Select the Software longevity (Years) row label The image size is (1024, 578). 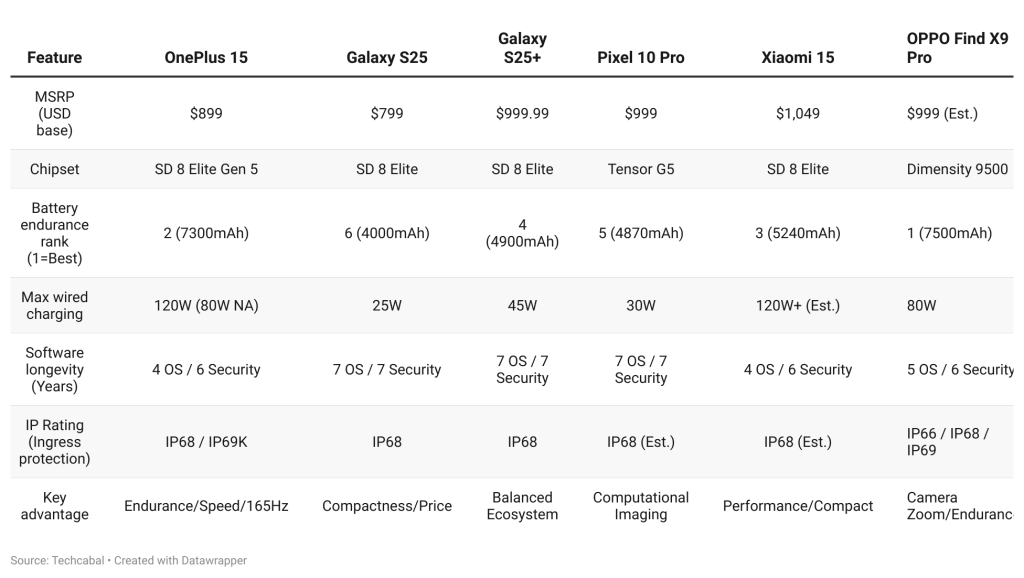click(x=54, y=369)
